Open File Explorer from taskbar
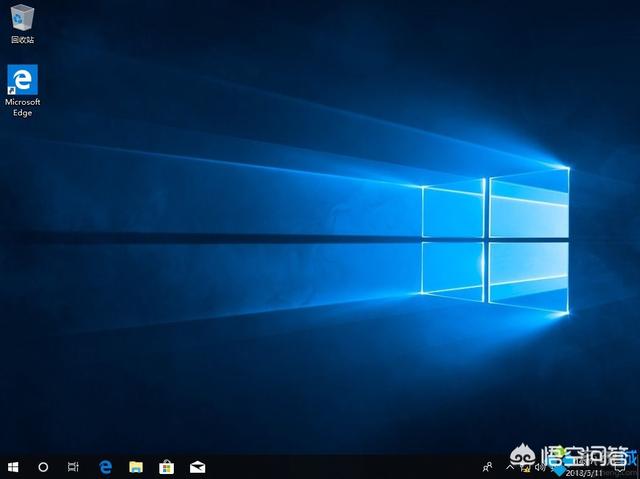The image size is (640, 479). coord(136,467)
